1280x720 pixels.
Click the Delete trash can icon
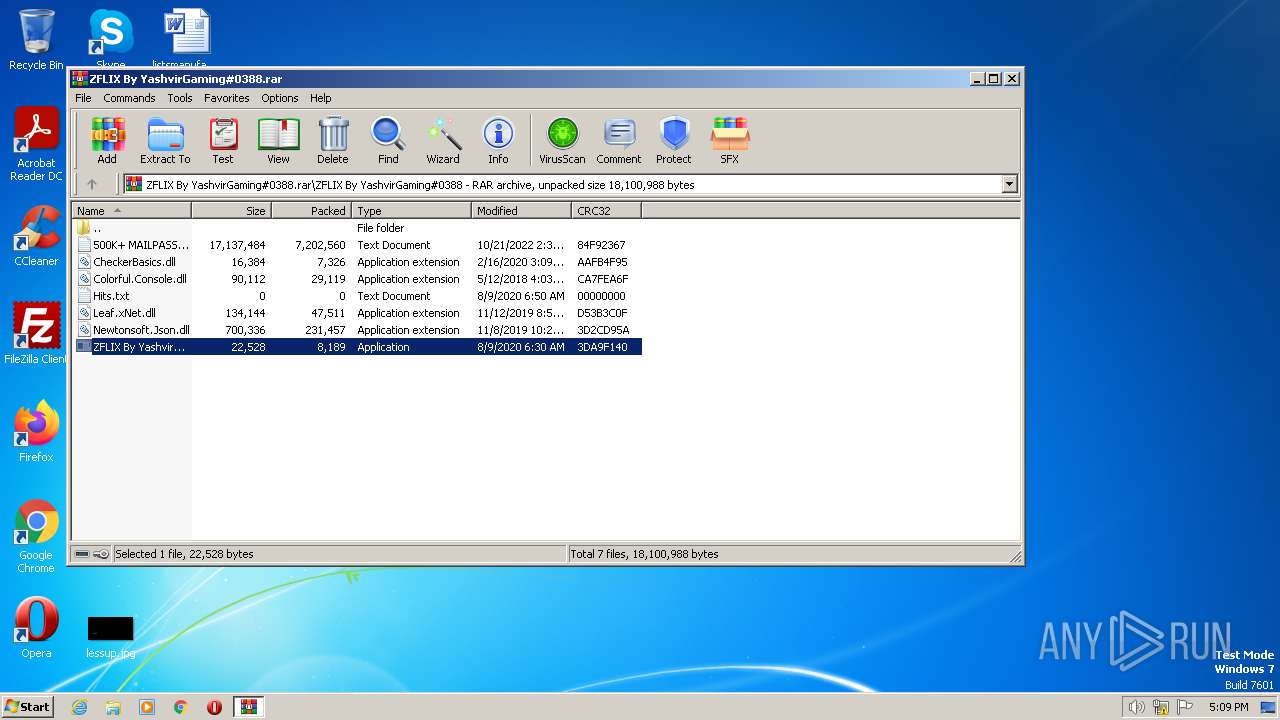tap(333, 140)
